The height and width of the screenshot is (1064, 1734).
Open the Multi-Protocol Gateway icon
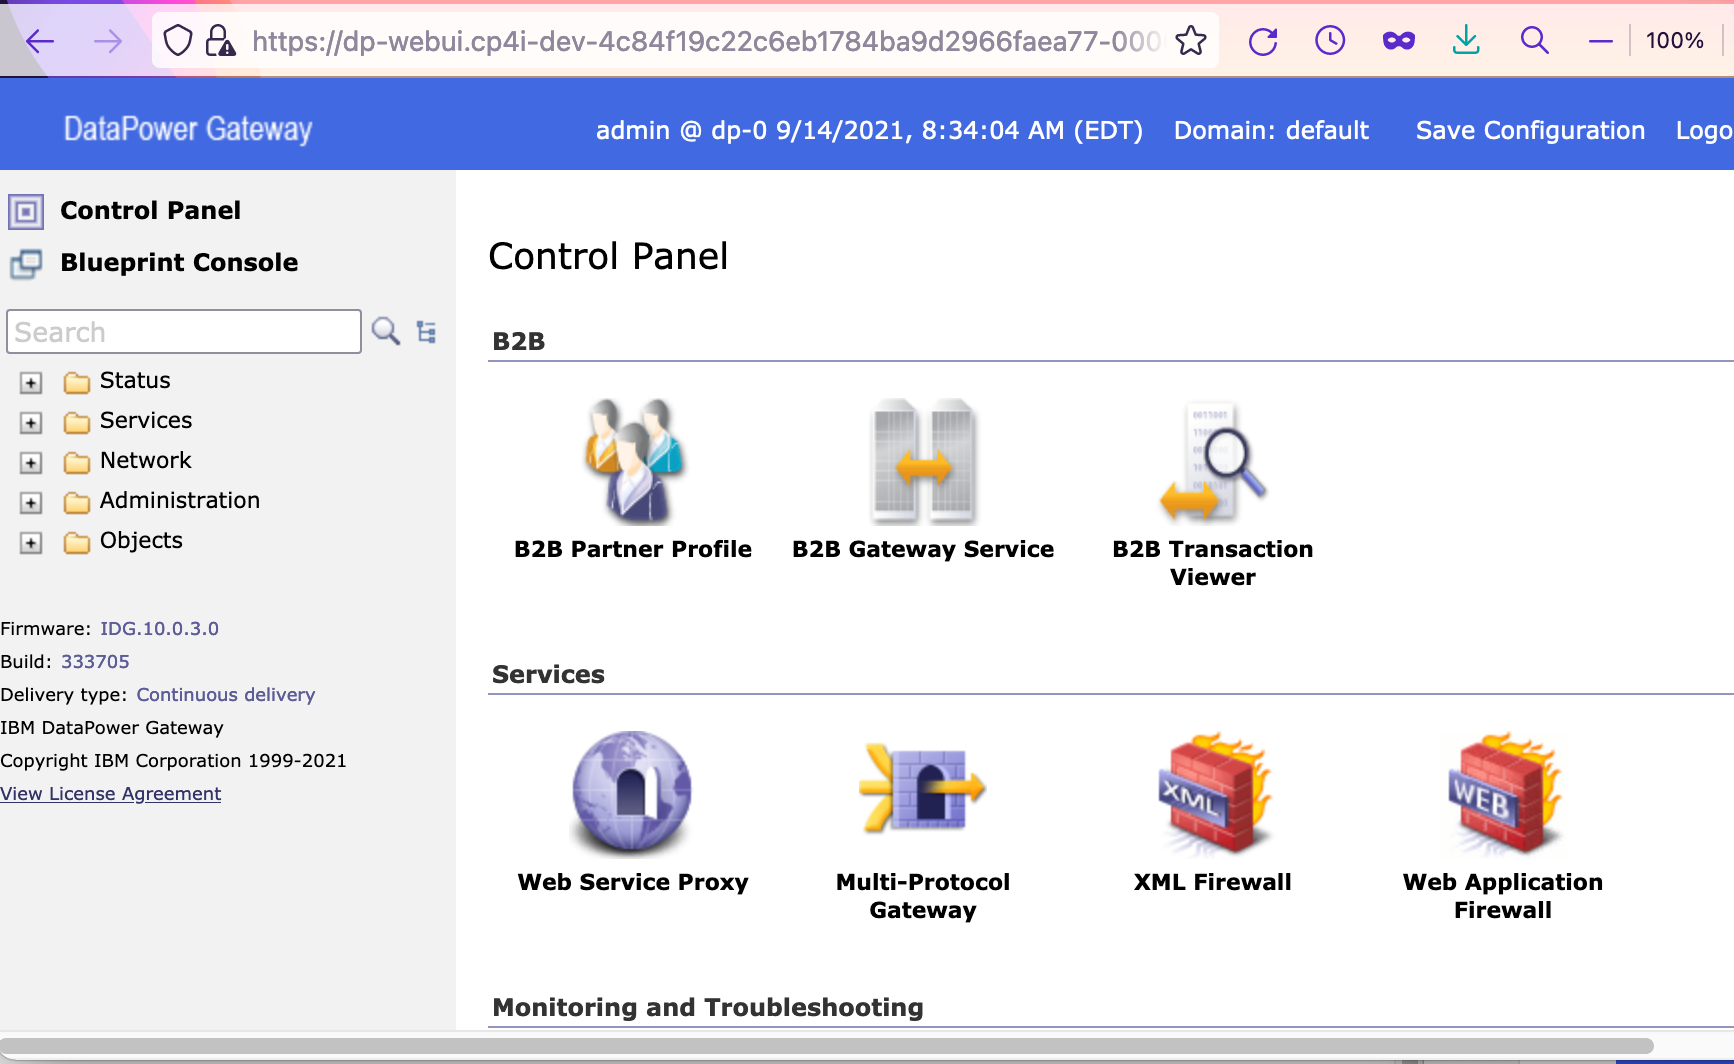923,788
